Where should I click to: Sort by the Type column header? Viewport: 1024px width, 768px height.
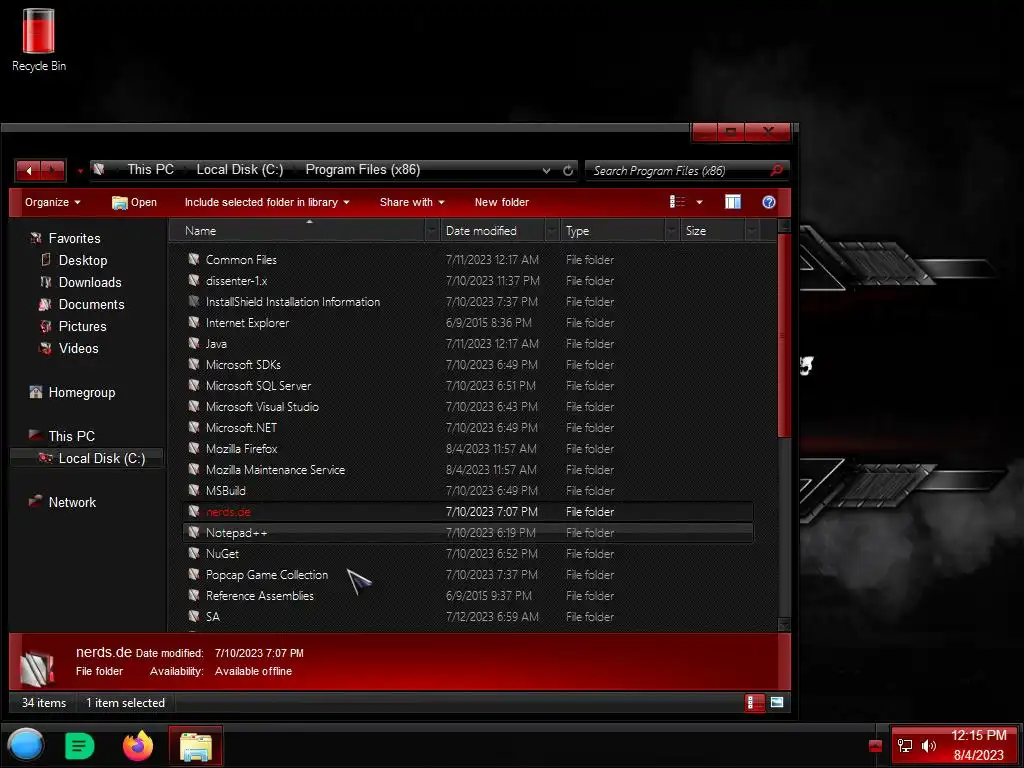[x=613, y=231]
